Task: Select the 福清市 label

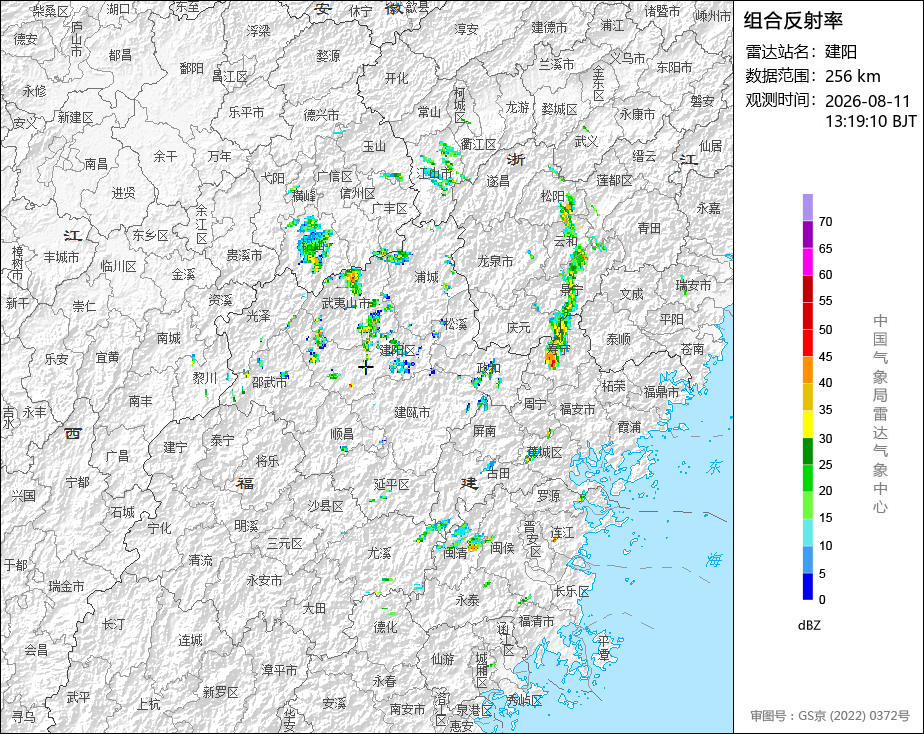Action: pos(536,621)
